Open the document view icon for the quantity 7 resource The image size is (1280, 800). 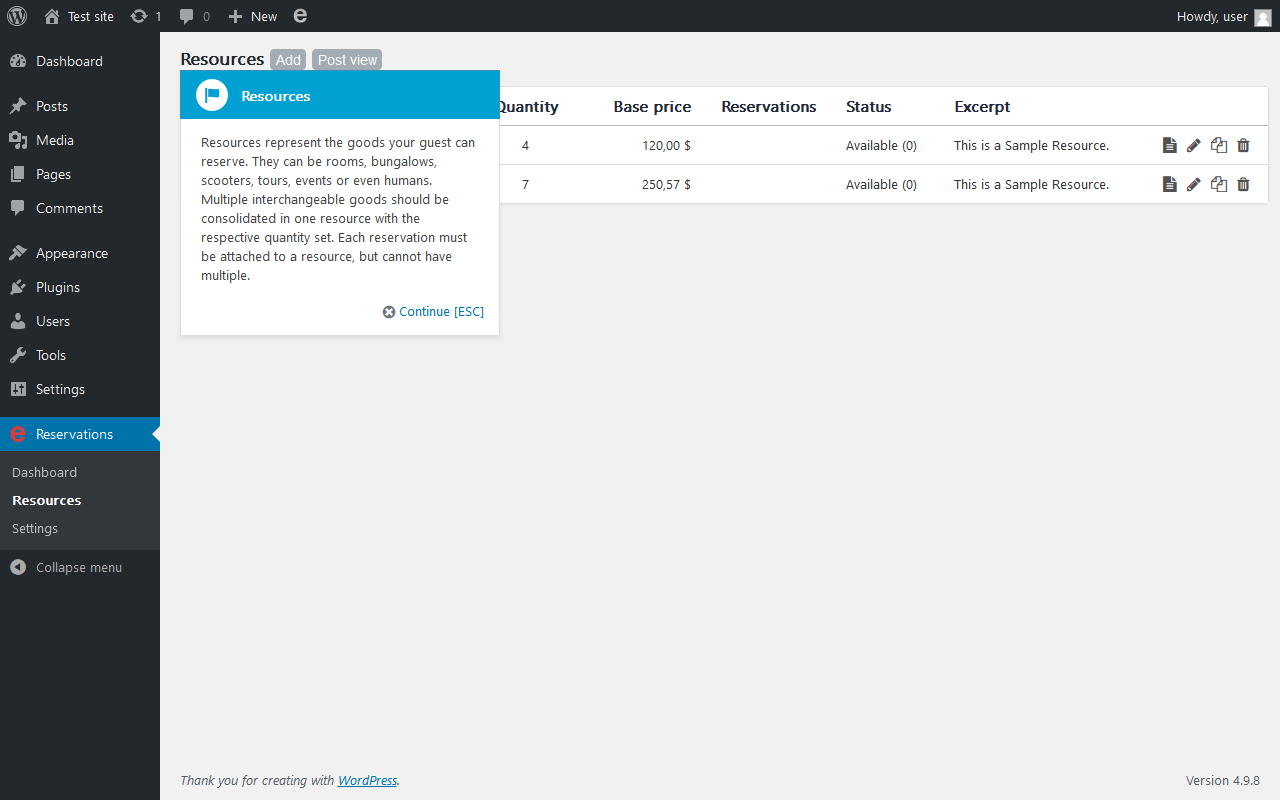tap(1169, 184)
